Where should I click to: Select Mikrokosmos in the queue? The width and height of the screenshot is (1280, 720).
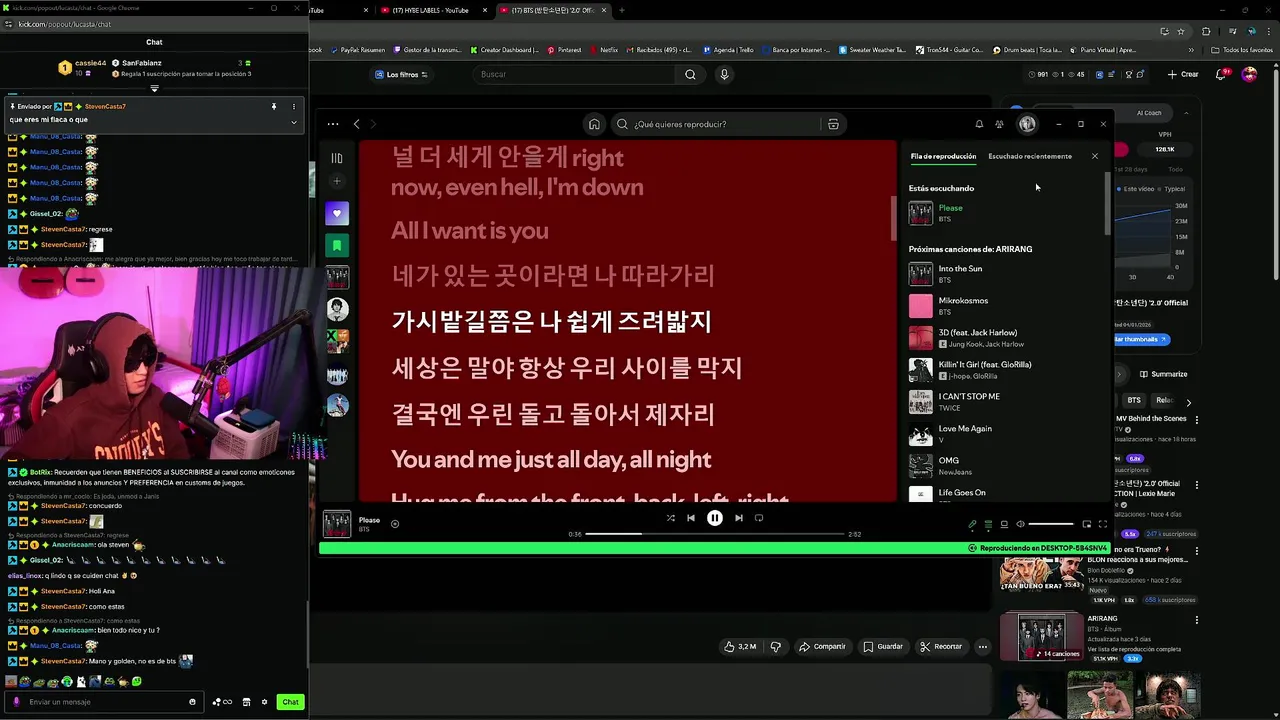(1004, 306)
